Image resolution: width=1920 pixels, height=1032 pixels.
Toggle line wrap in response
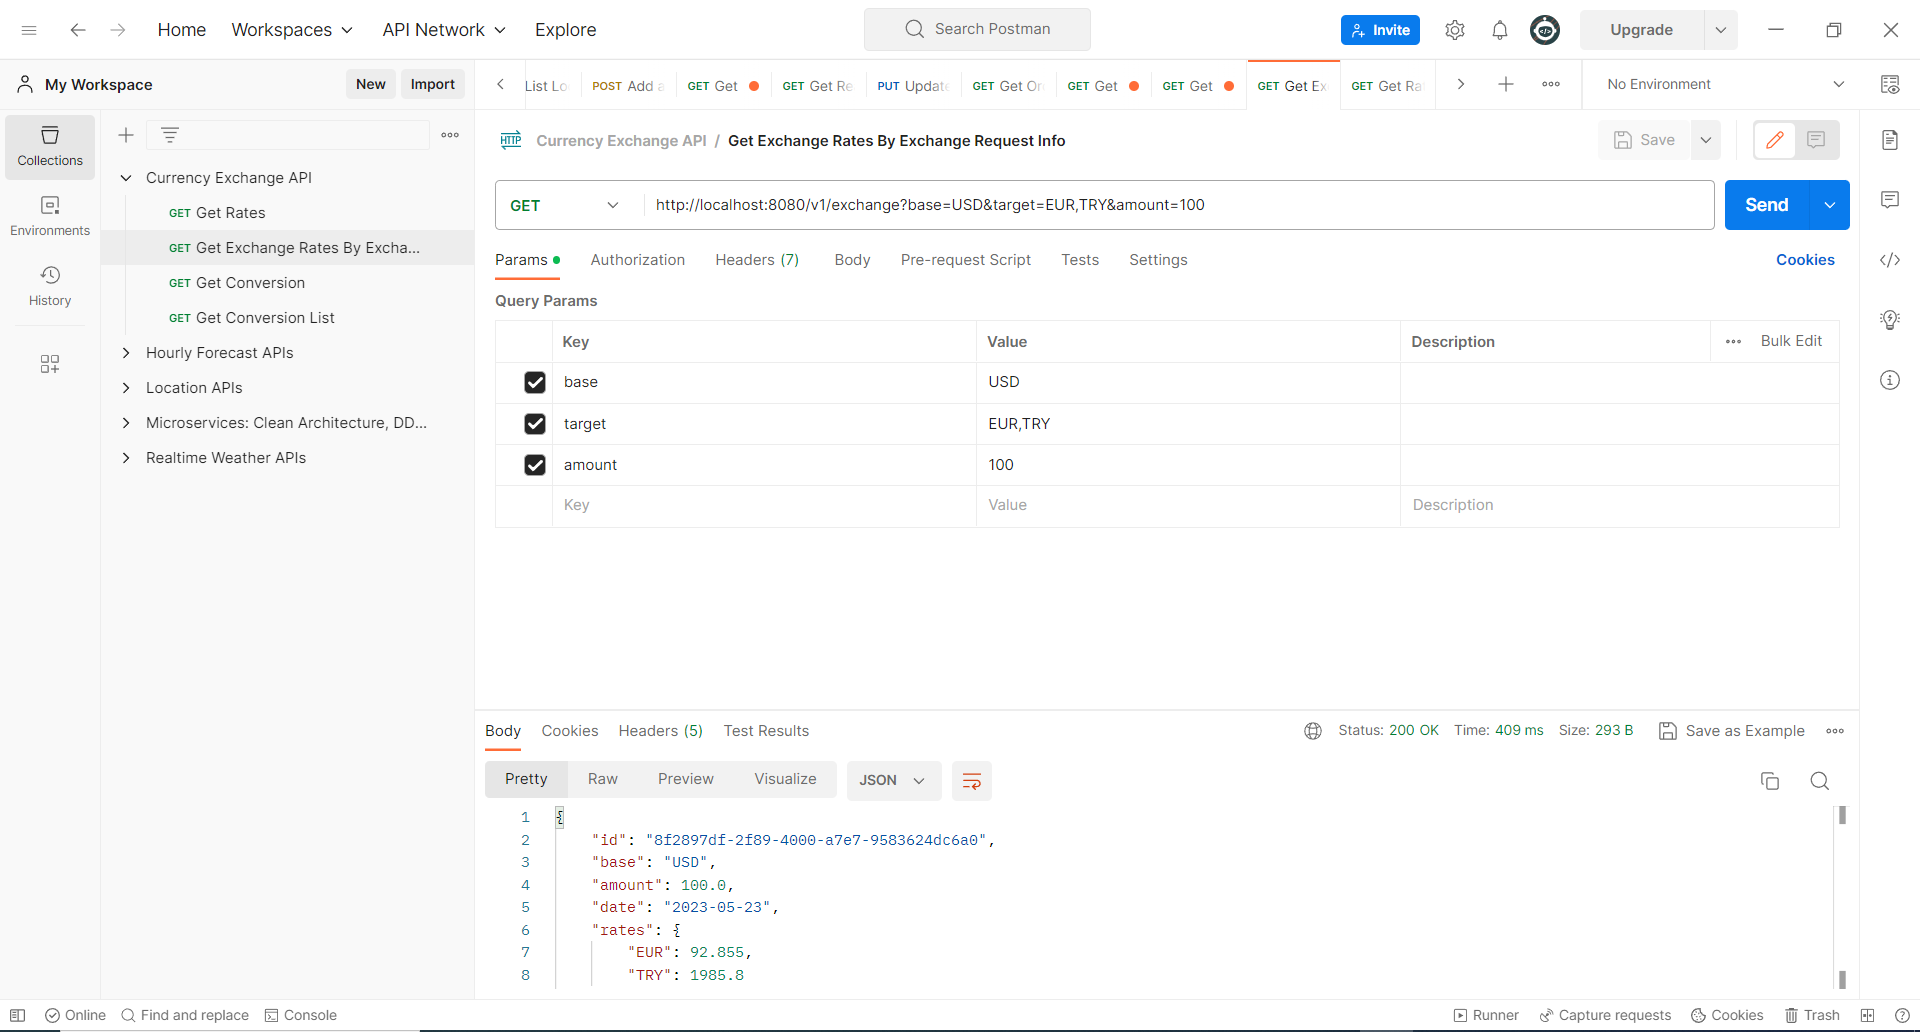point(971,781)
